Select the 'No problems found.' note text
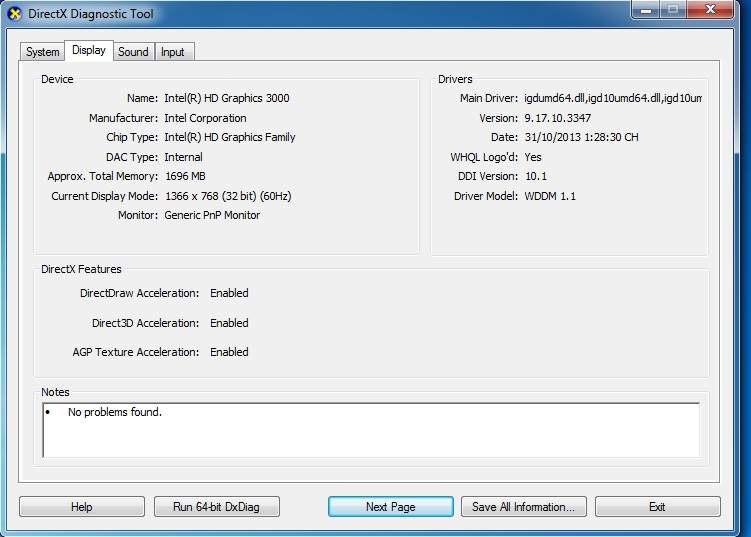The width and height of the screenshot is (751, 537). pos(115,412)
